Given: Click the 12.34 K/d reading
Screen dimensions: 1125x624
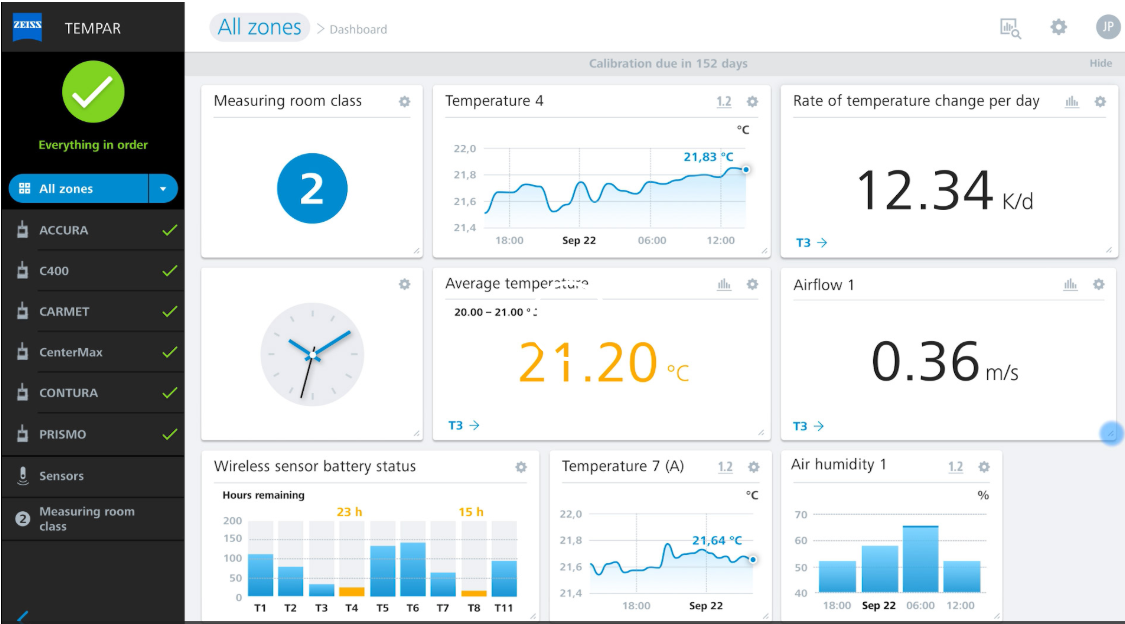Looking at the screenshot, I should point(945,191).
